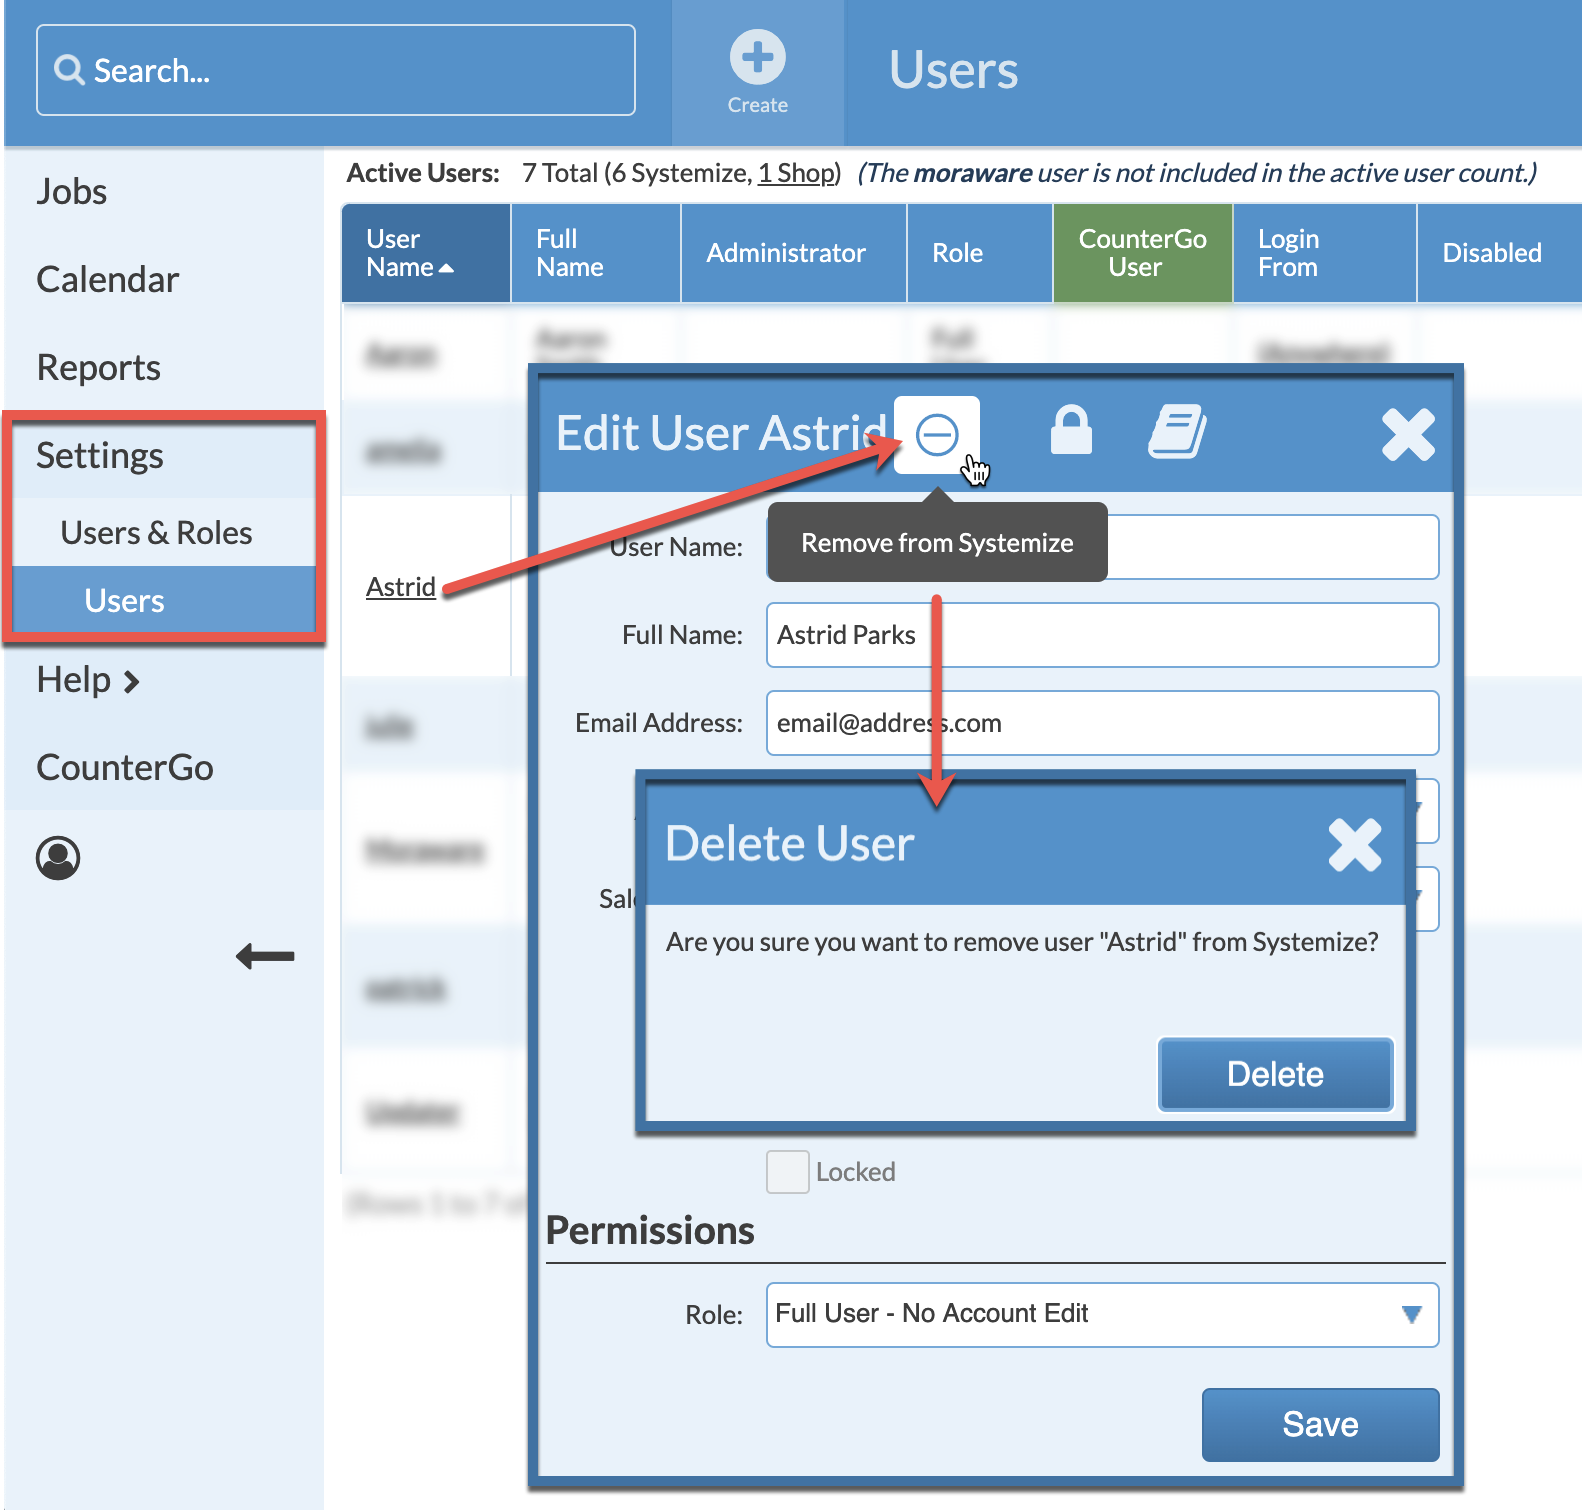Expand the Help submenu chevron
Viewport: 1582px width, 1510px height.
pos(131,682)
